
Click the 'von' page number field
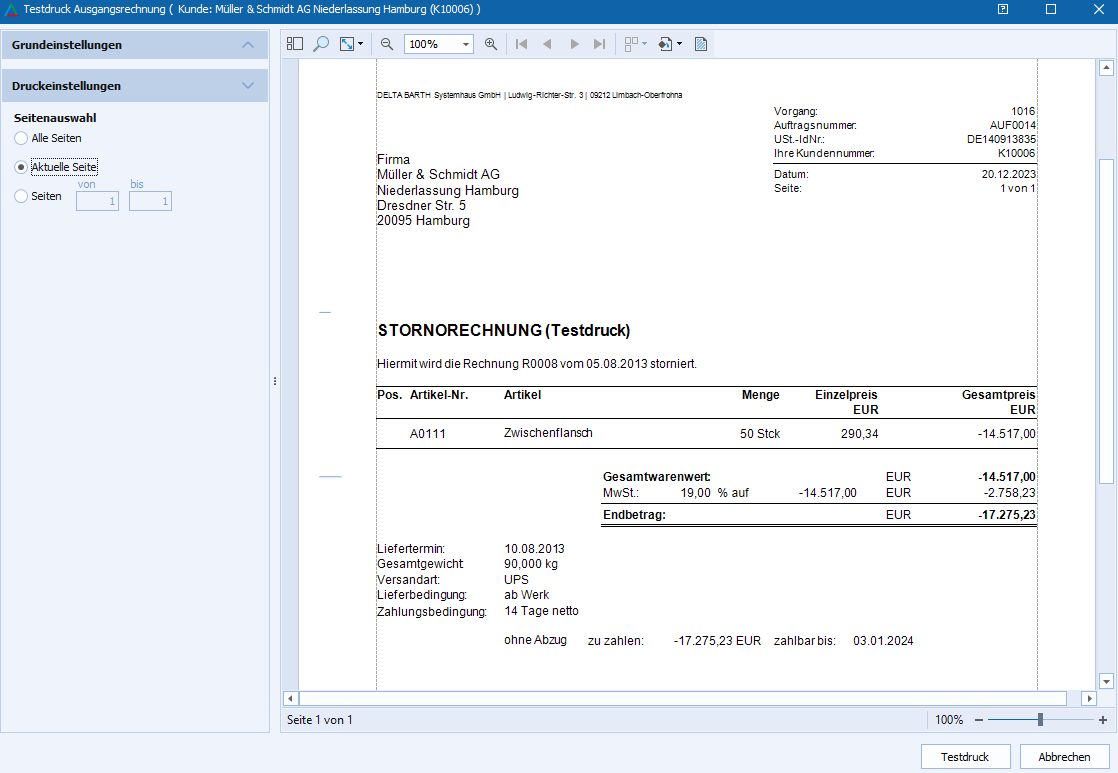(98, 202)
